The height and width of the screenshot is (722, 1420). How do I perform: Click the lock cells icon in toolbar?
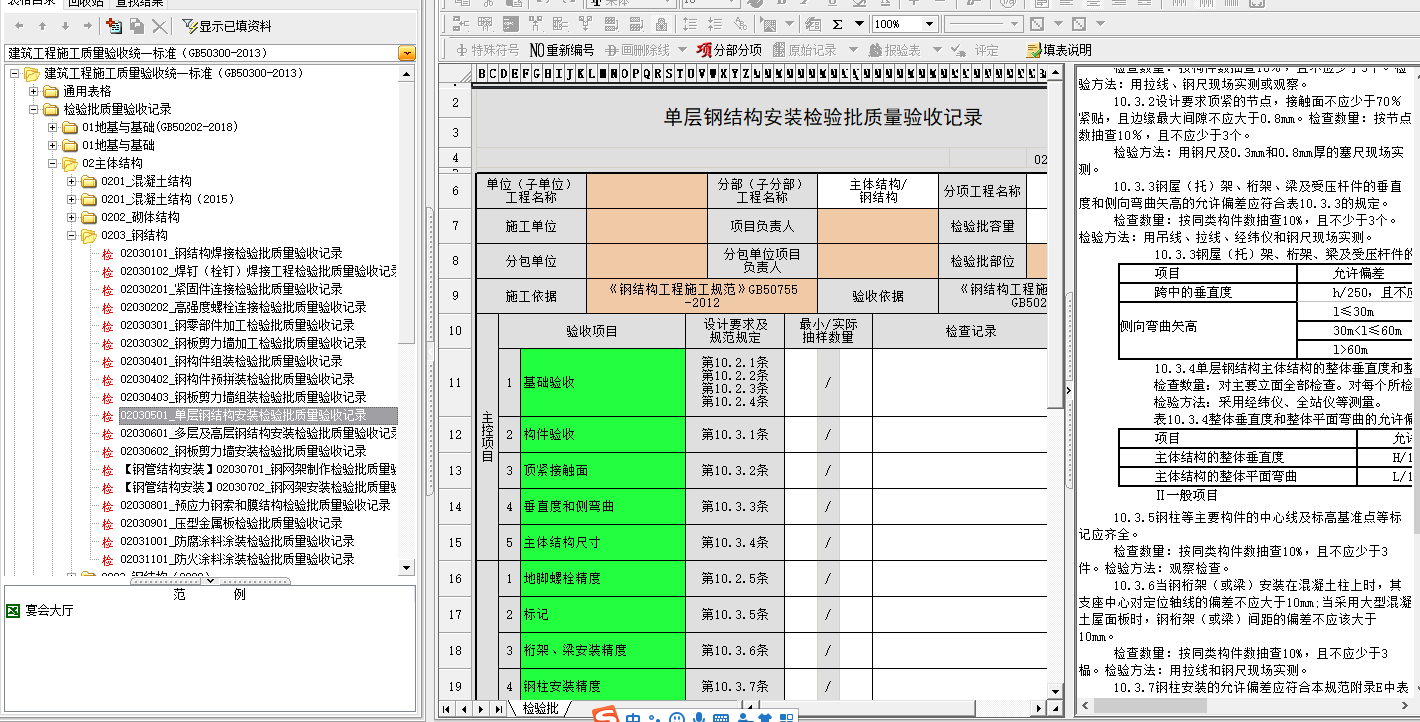(662, 24)
